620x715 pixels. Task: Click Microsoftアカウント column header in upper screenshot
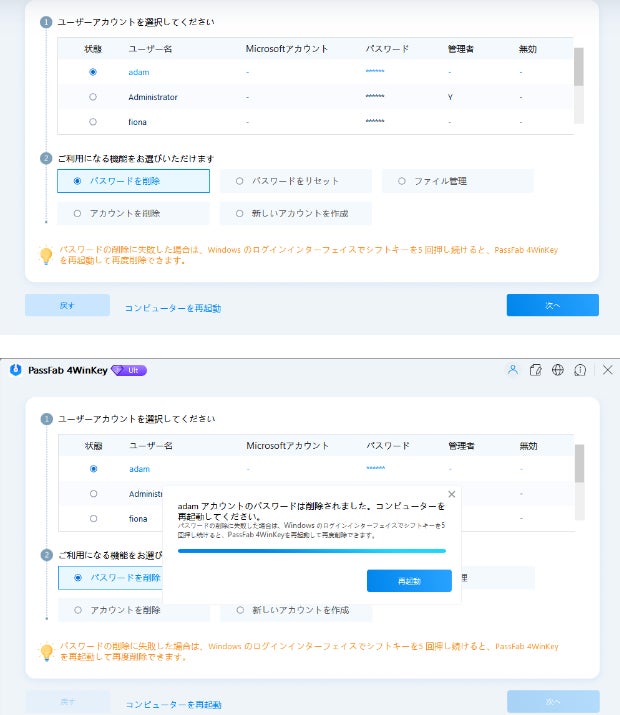(x=287, y=49)
